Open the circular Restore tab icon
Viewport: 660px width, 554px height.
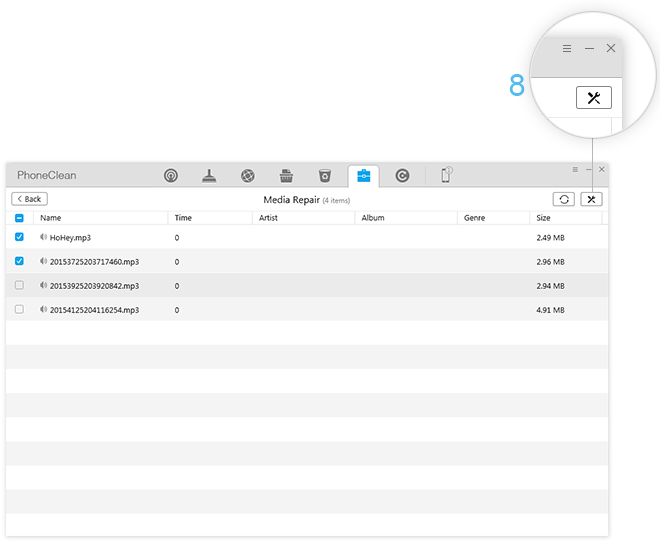[402, 176]
